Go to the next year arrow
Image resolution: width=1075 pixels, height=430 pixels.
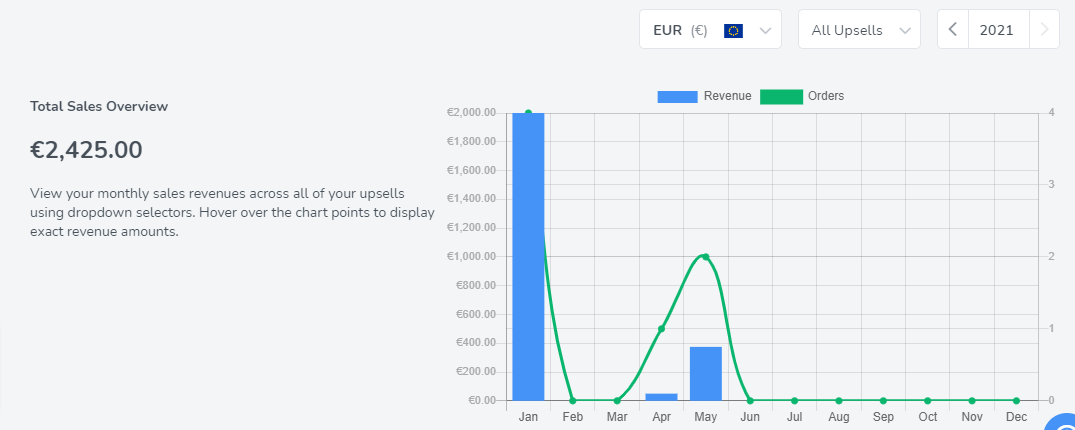1044,29
